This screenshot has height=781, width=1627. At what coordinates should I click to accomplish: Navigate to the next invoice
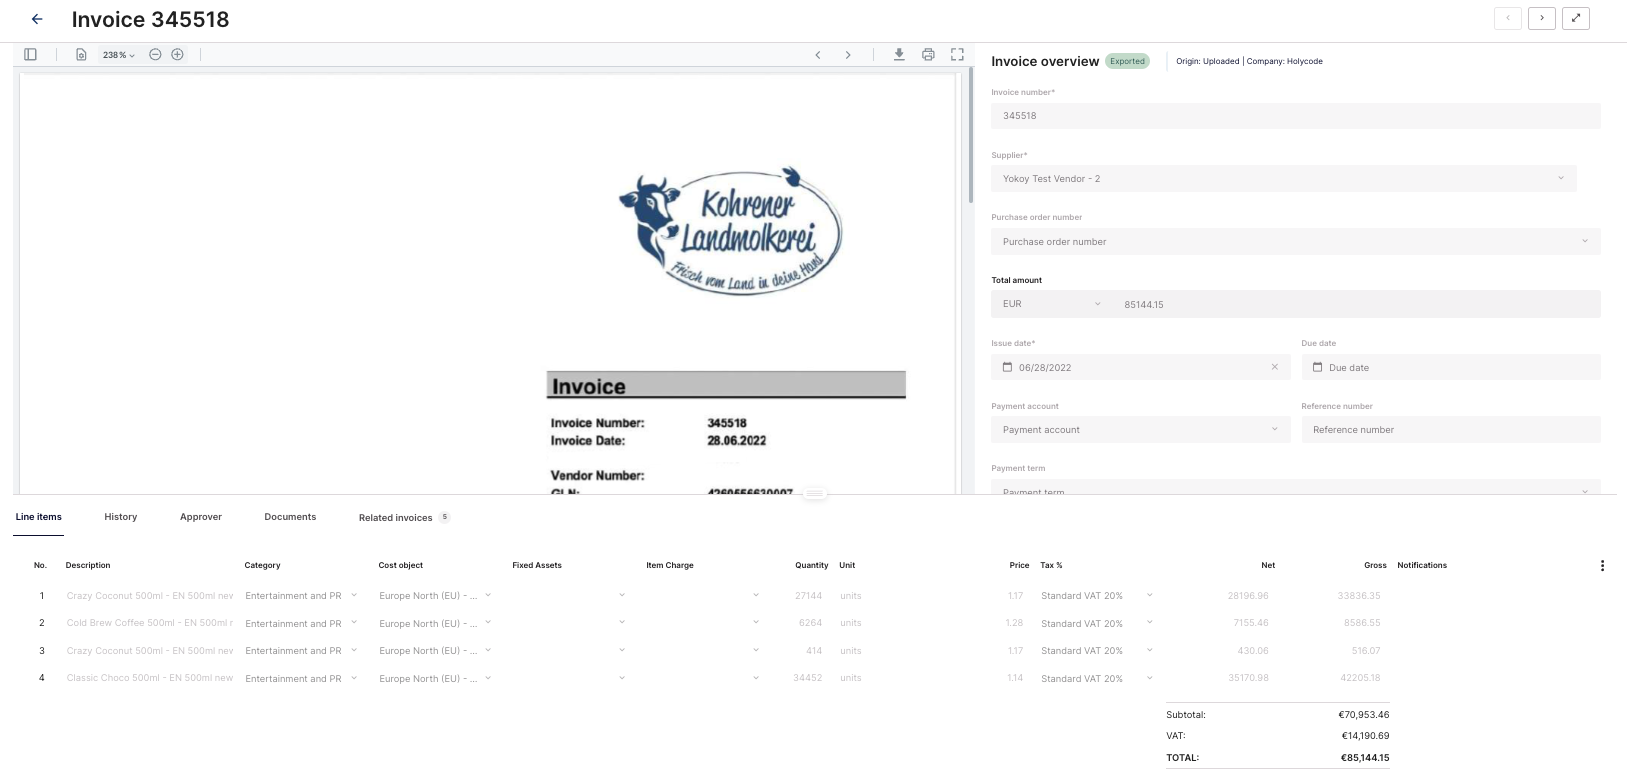click(1542, 18)
